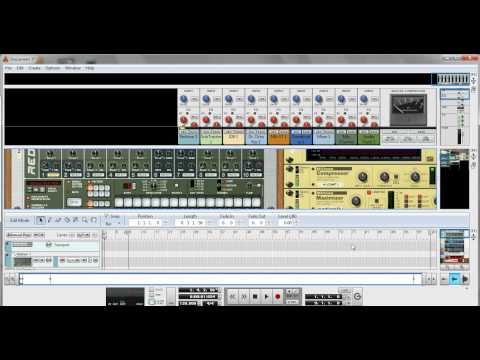This screenshot has height=360, width=480.
Task: Click the transport Record button
Action: click(278, 296)
